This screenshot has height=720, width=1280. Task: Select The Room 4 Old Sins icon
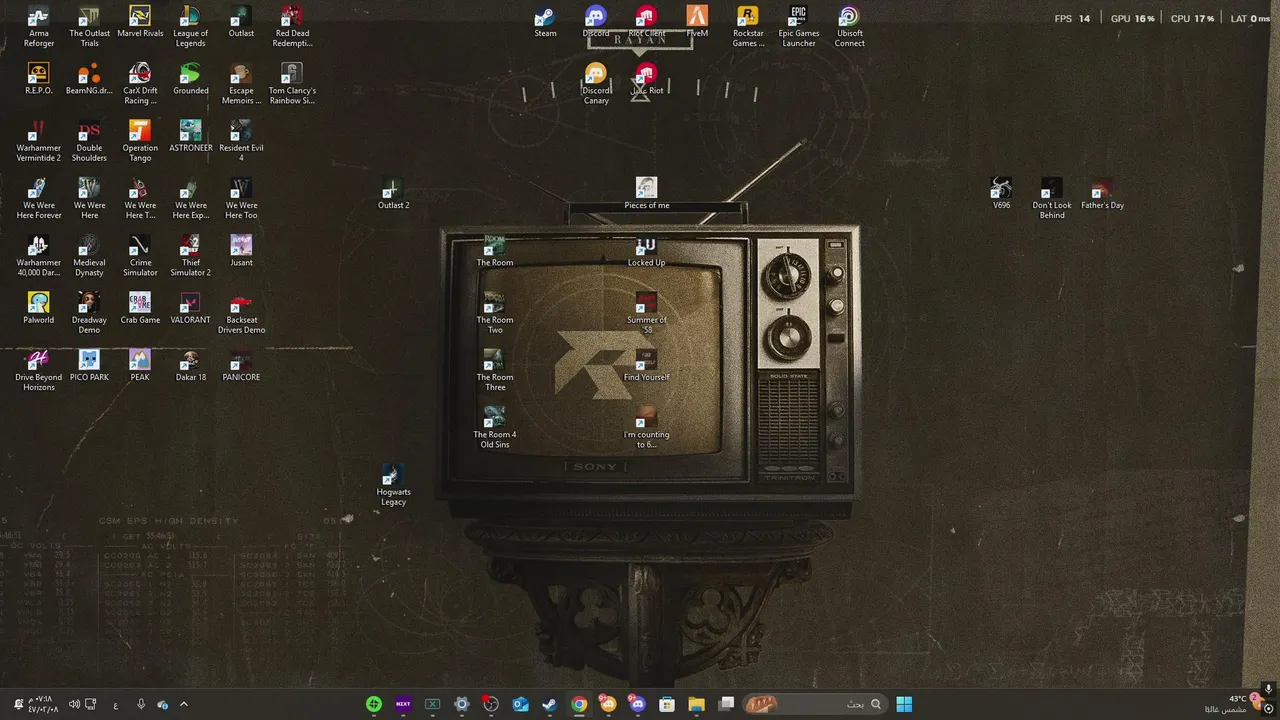pos(495,428)
